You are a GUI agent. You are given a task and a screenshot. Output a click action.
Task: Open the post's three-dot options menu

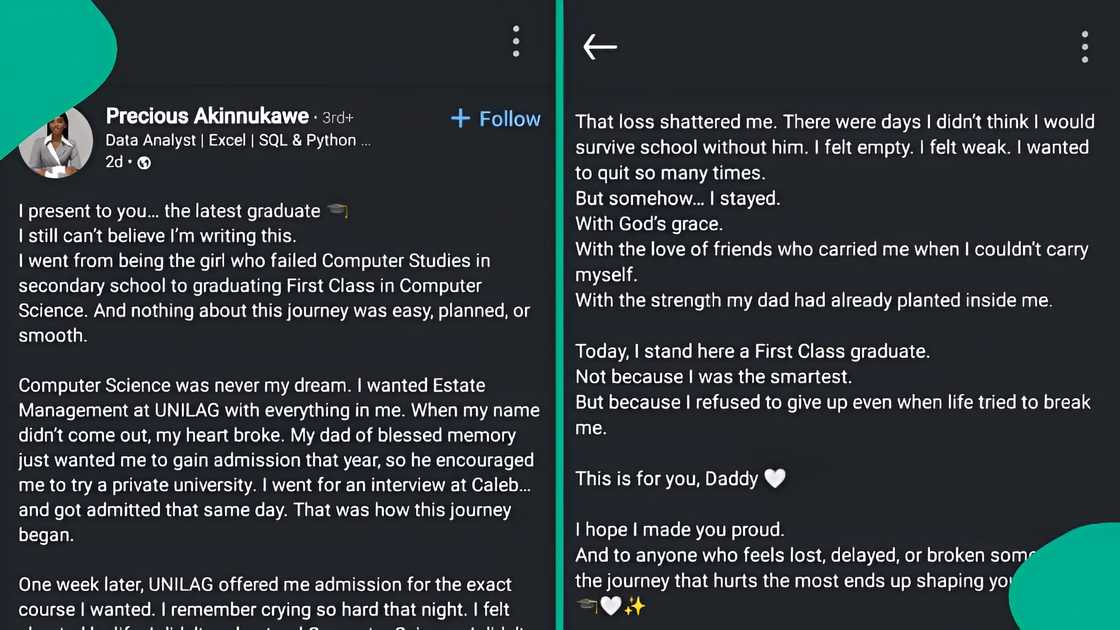[x=516, y=41]
